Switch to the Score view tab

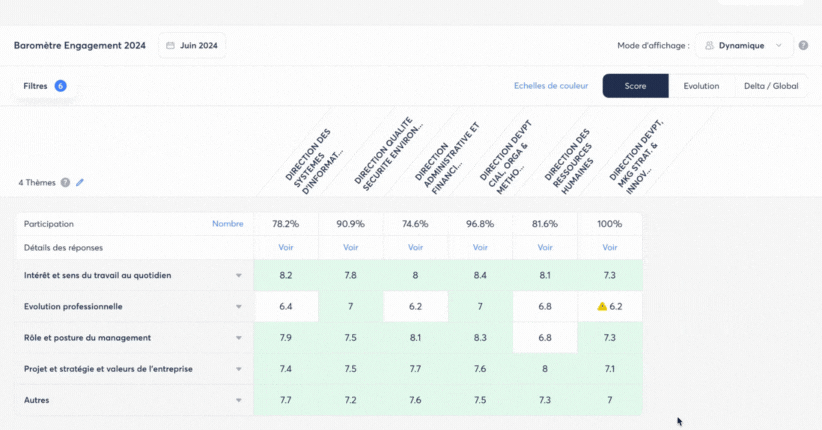tap(635, 86)
